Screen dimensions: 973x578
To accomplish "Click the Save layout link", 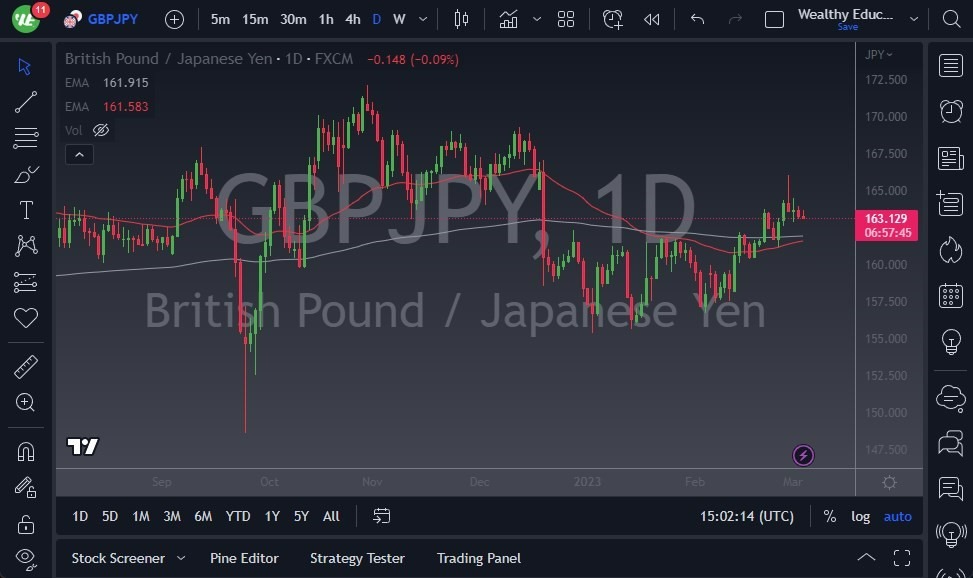I will (x=847, y=27).
